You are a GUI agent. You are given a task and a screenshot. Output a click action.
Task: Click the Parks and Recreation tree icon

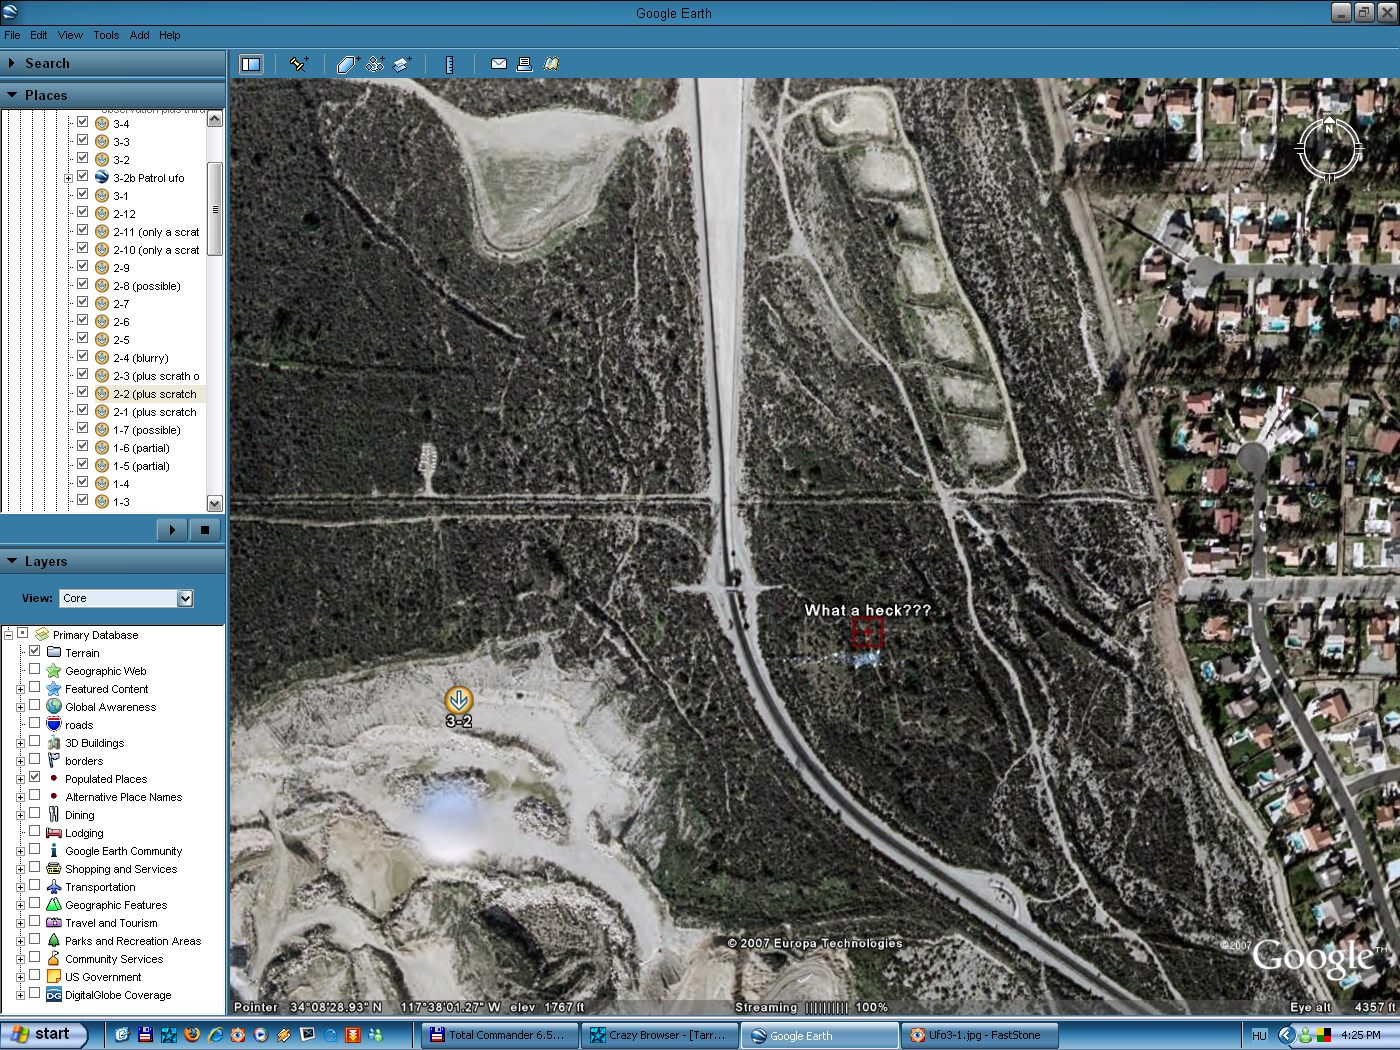click(54, 941)
